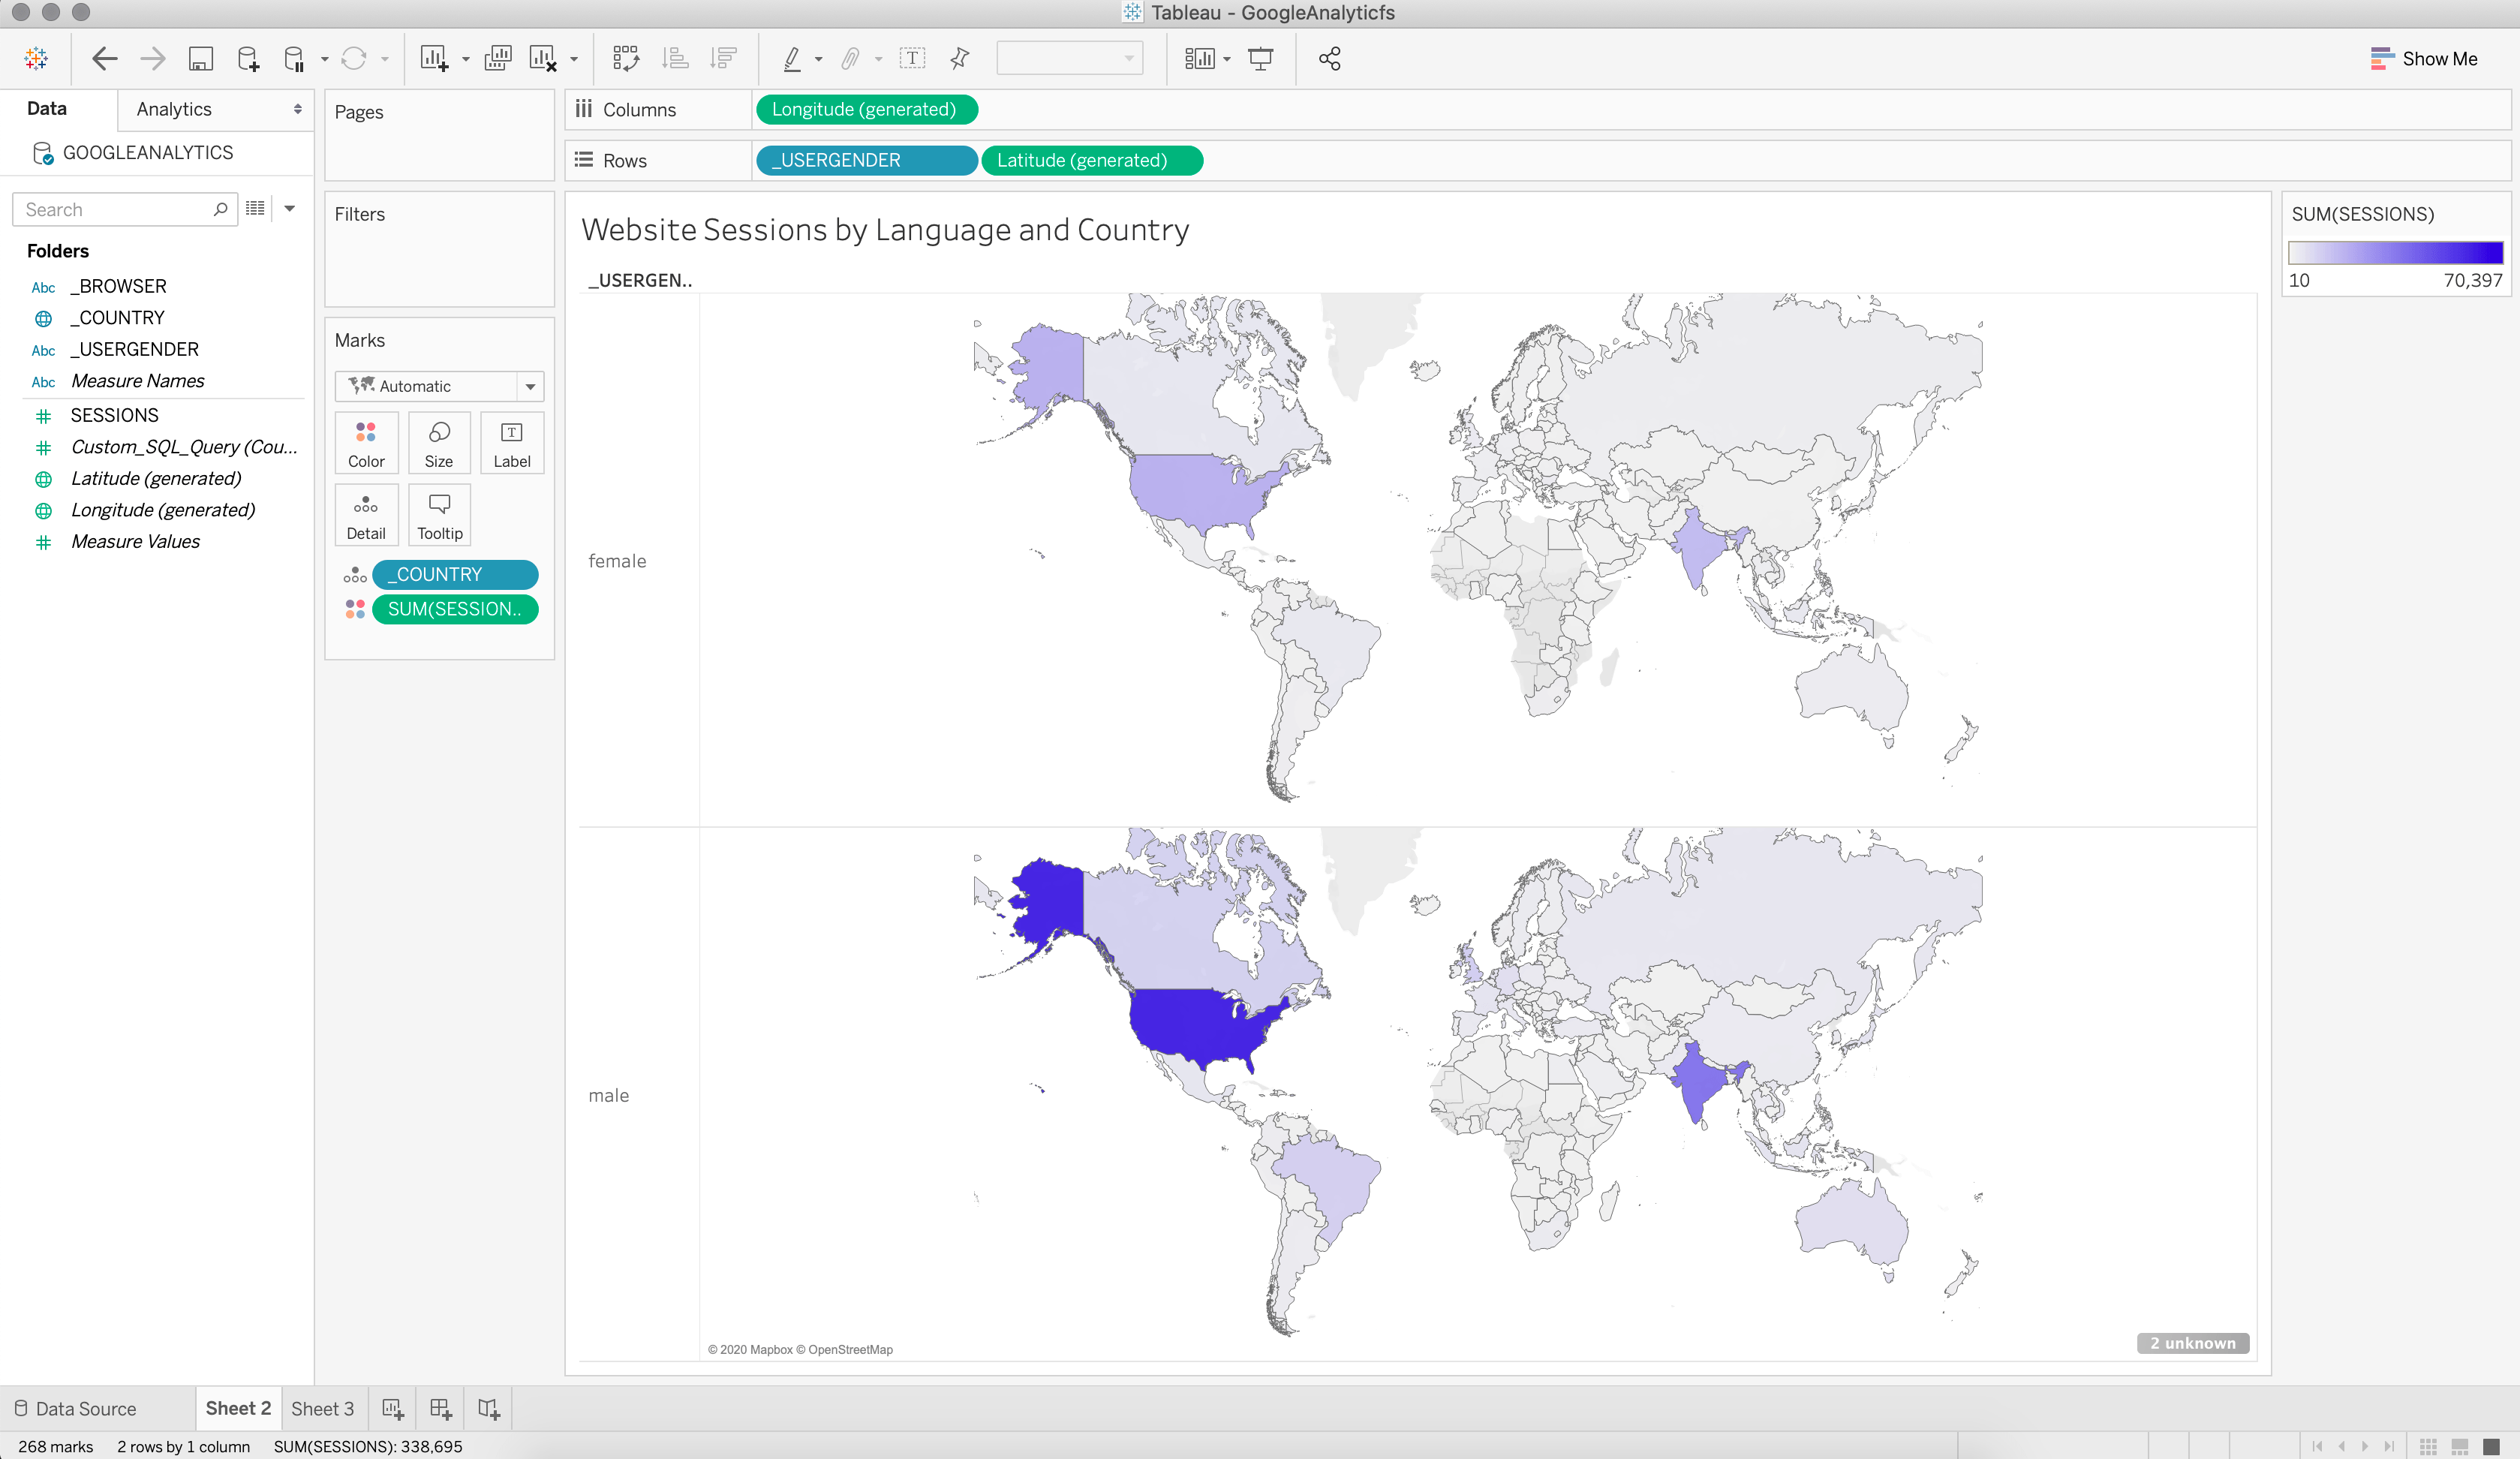The height and width of the screenshot is (1459, 2520).
Task: Click the 2 unknown indicator
Action: [x=2192, y=1343]
